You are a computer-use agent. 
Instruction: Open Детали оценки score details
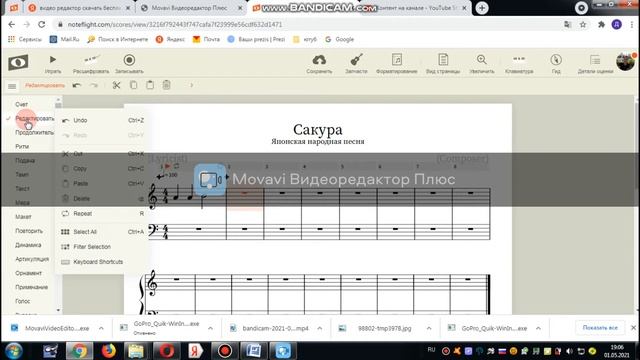[595, 64]
